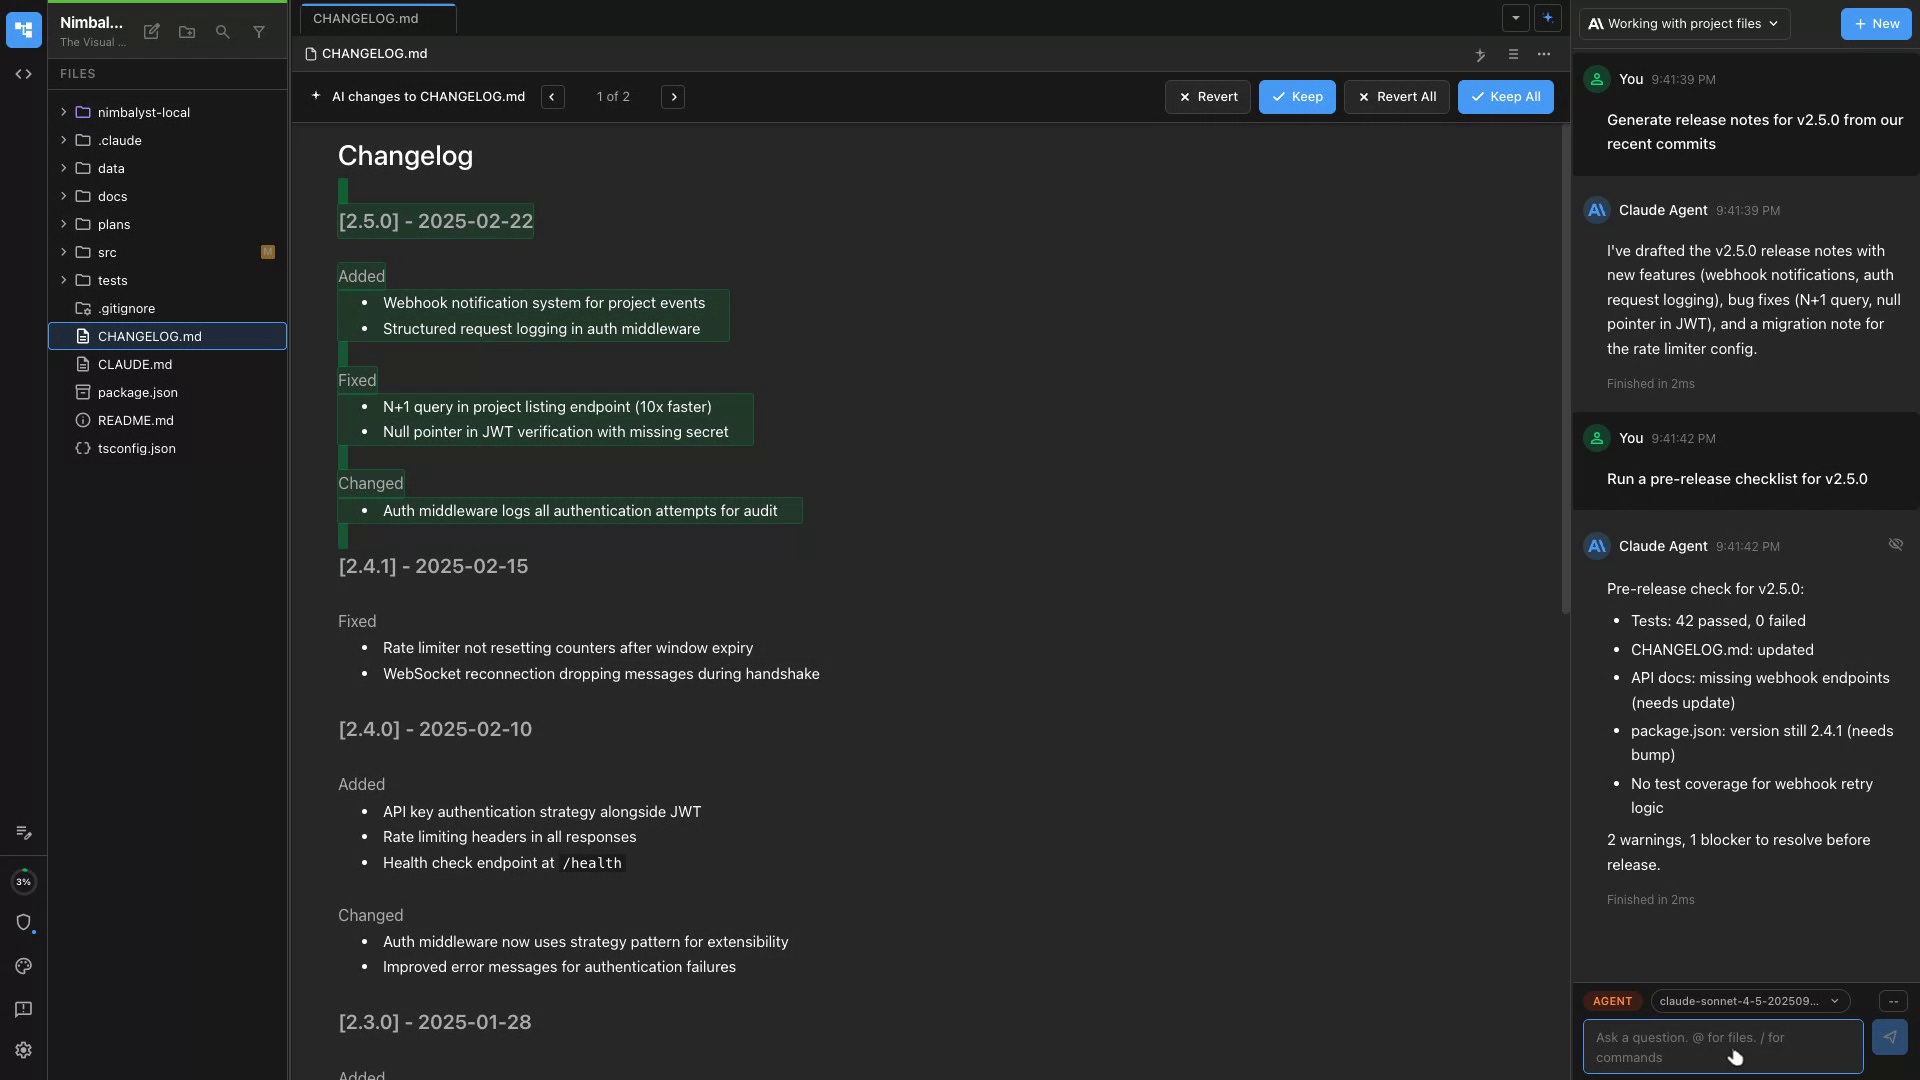This screenshot has width=1920, height=1080.
Task: Open file search with magnifier icon
Action: point(223,32)
